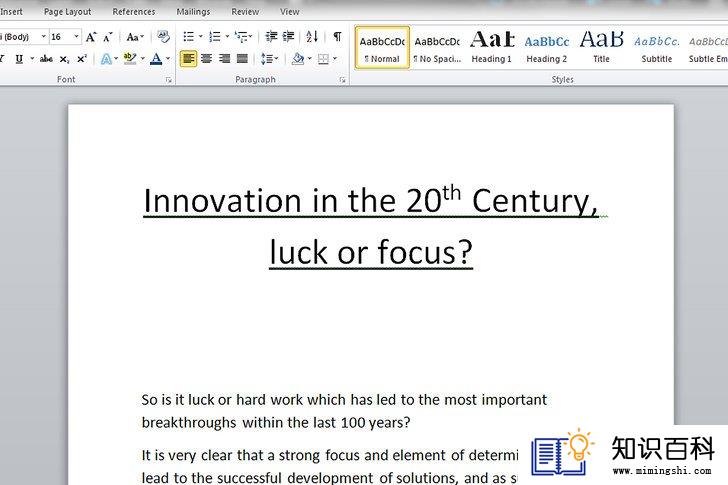Open the Numbering dropdown arrow
This screenshot has height=485, width=728.
(227, 37)
